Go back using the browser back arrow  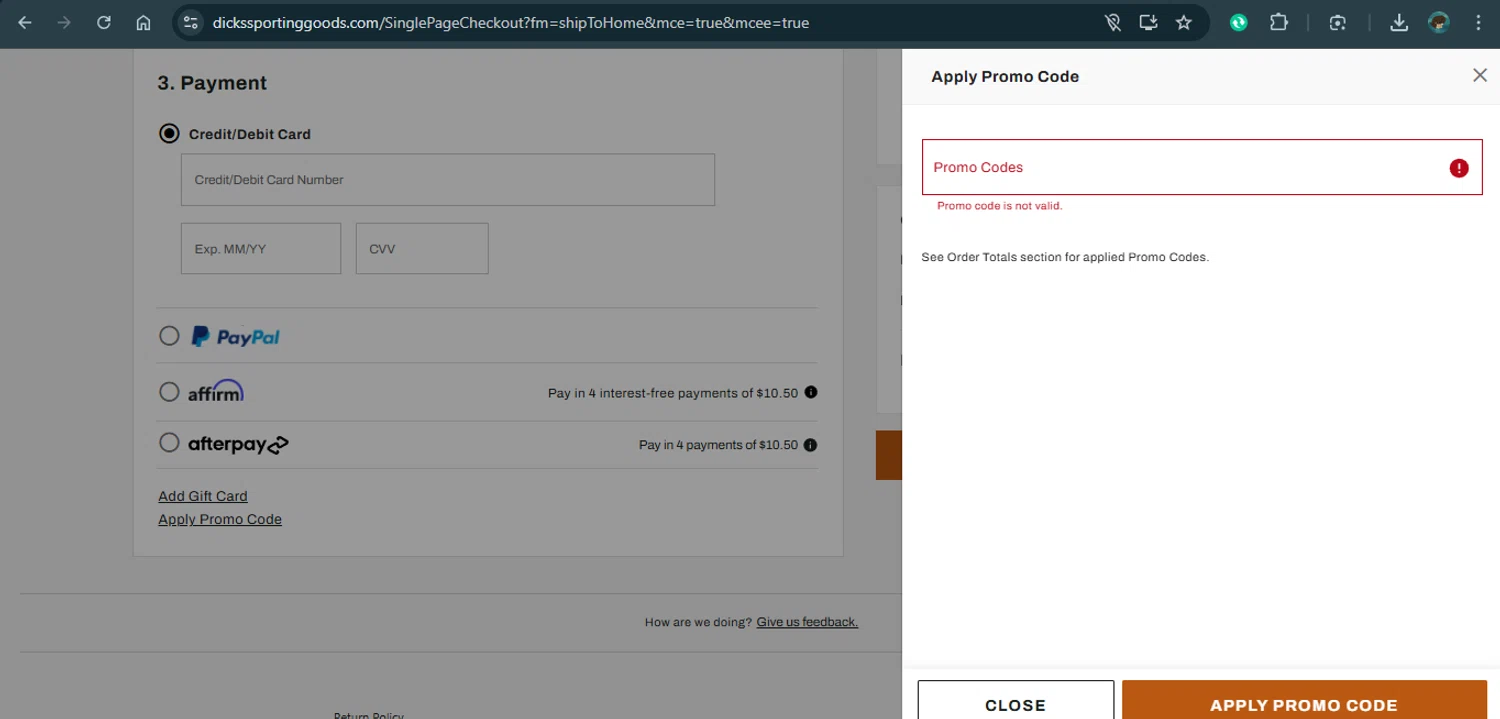(25, 22)
